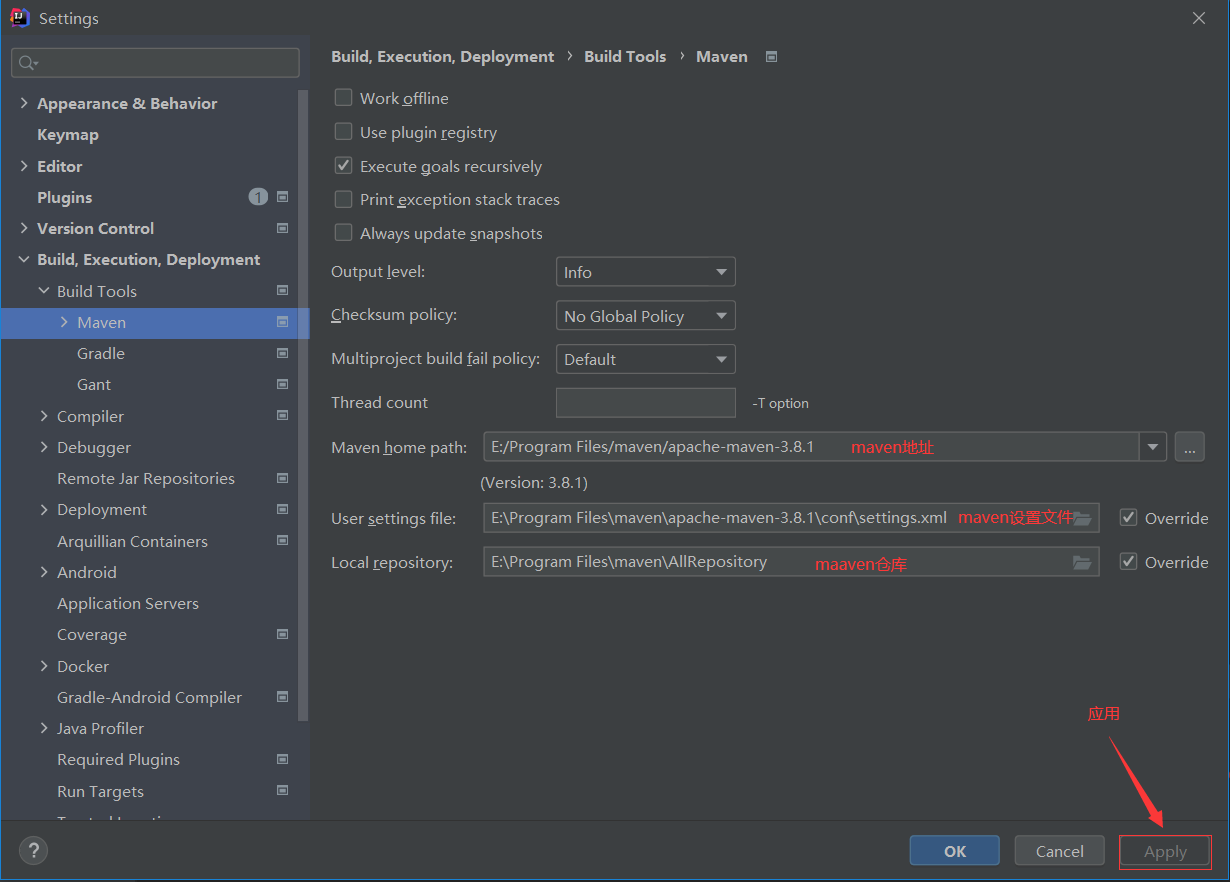Select Keymap in the settings tree
The image size is (1230, 882).
point(68,135)
